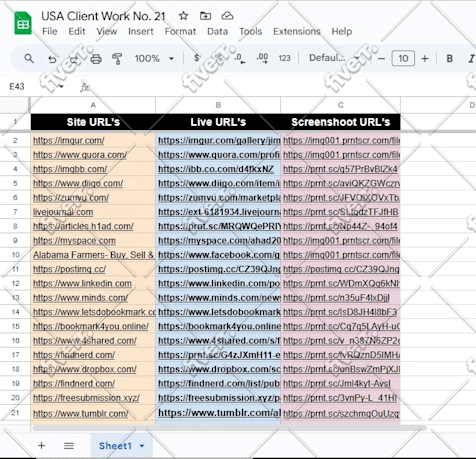Rename the document title USA Client Work
The height and width of the screenshot is (459, 476).
click(x=103, y=16)
